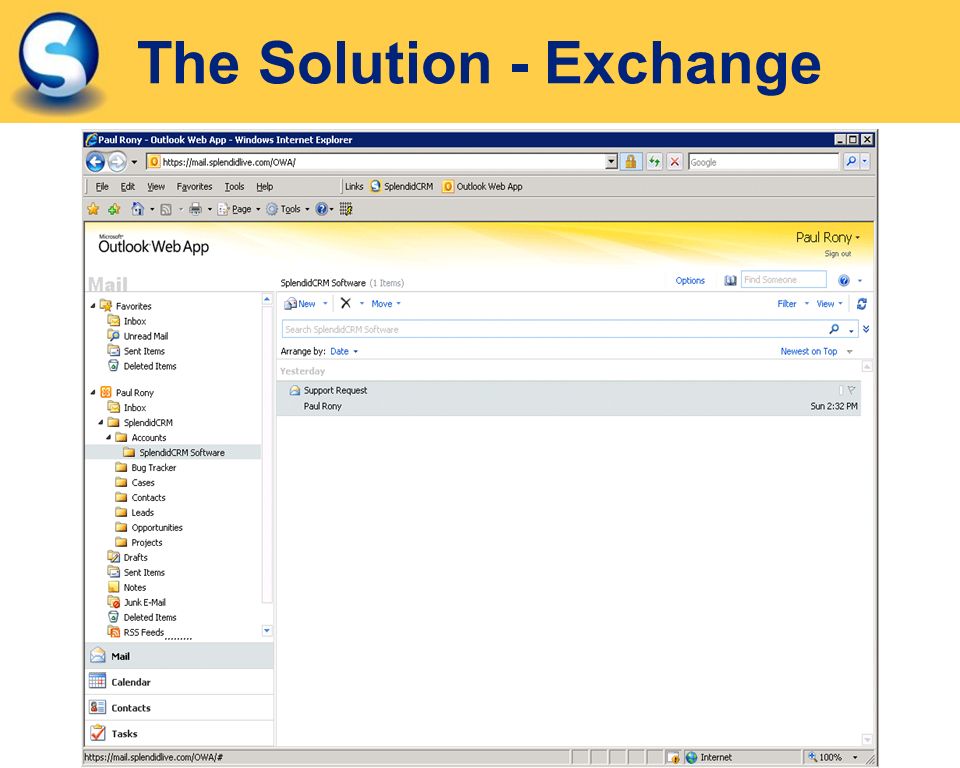Image resolution: width=960 pixels, height=768 pixels.
Task: Open the New item dropdown arrow
Action: (x=325, y=303)
